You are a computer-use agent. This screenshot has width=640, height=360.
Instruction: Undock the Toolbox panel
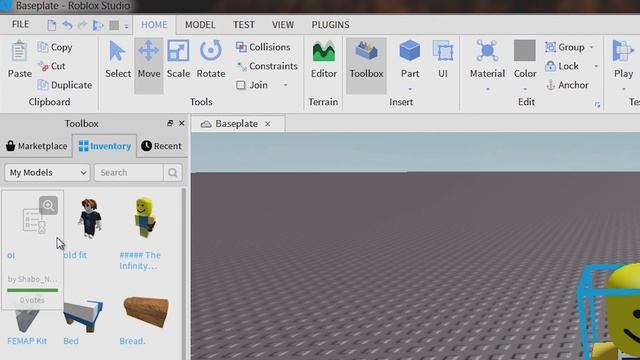tap(170, 123)
